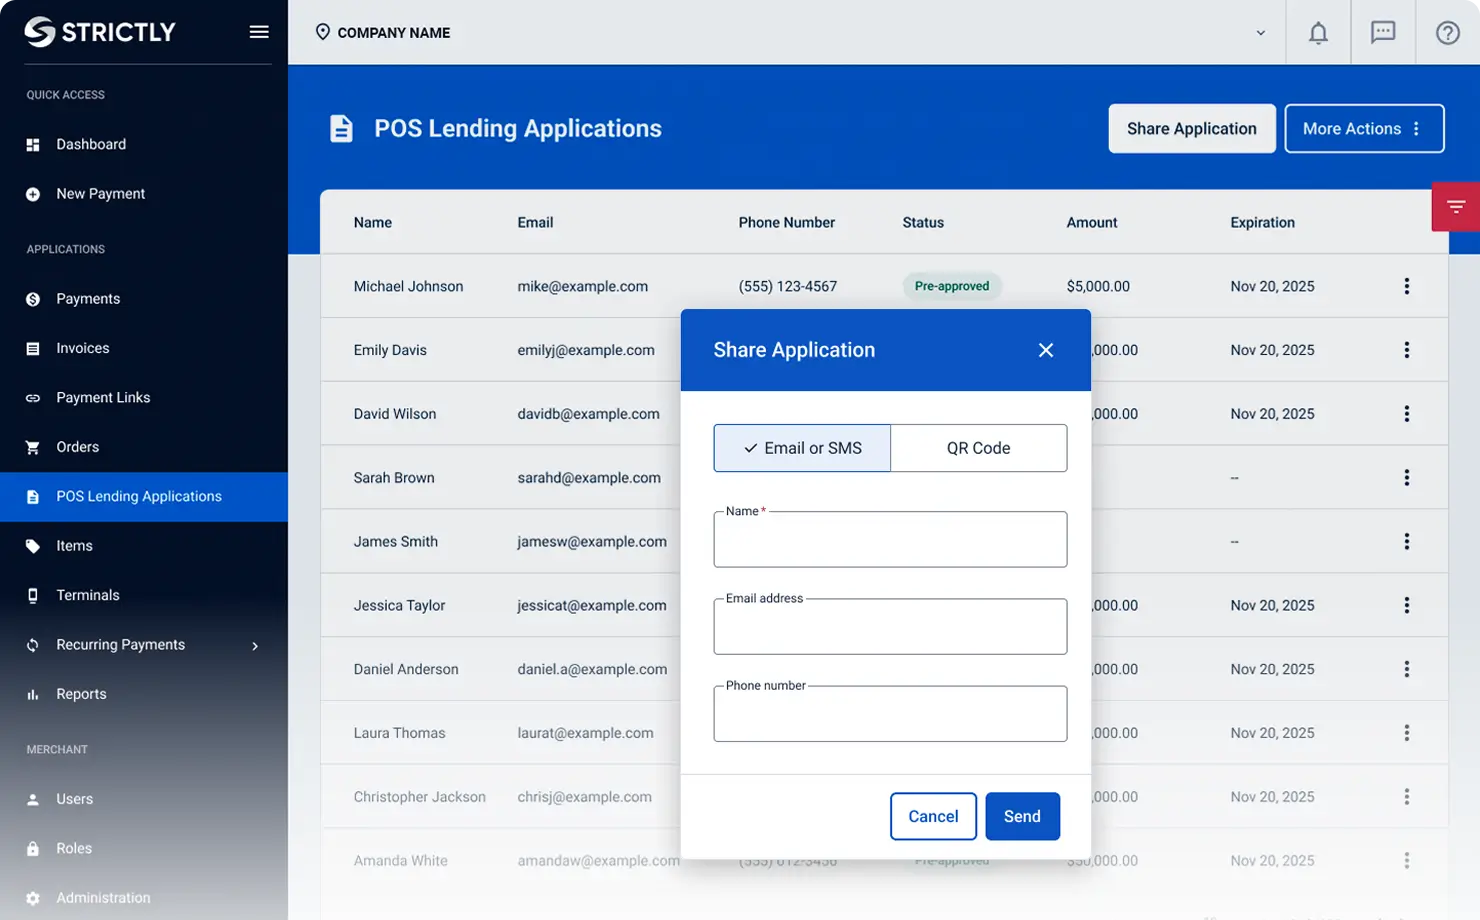The image size is (1480, 920).
Task: Expand the Company Name dropdown chevron
Action: (x=1261, y=33)
